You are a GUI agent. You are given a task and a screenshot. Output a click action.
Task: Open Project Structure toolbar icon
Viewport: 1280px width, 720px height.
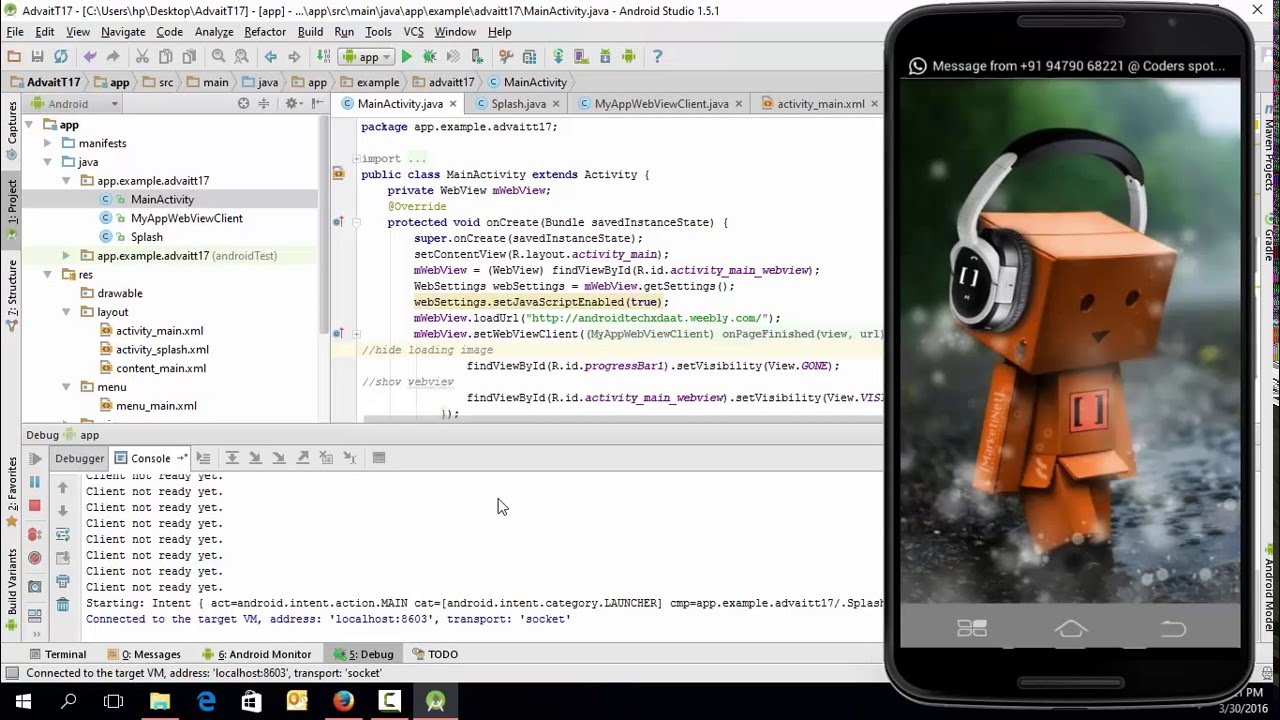(529, 57)
